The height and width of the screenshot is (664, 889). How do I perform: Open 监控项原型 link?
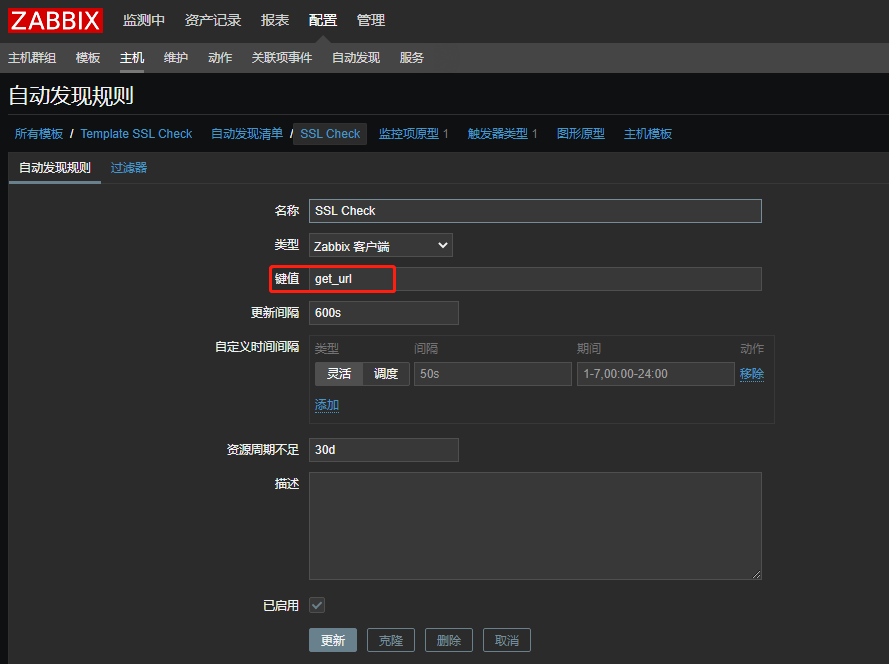coord(408,134)
